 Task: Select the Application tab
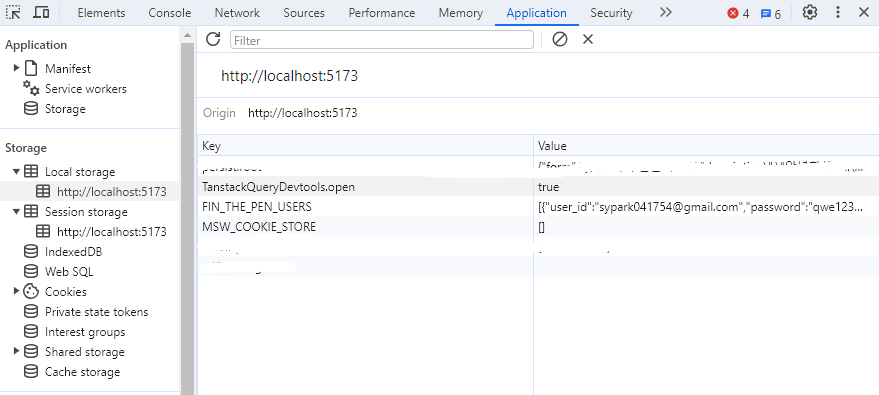coord(536,13)
